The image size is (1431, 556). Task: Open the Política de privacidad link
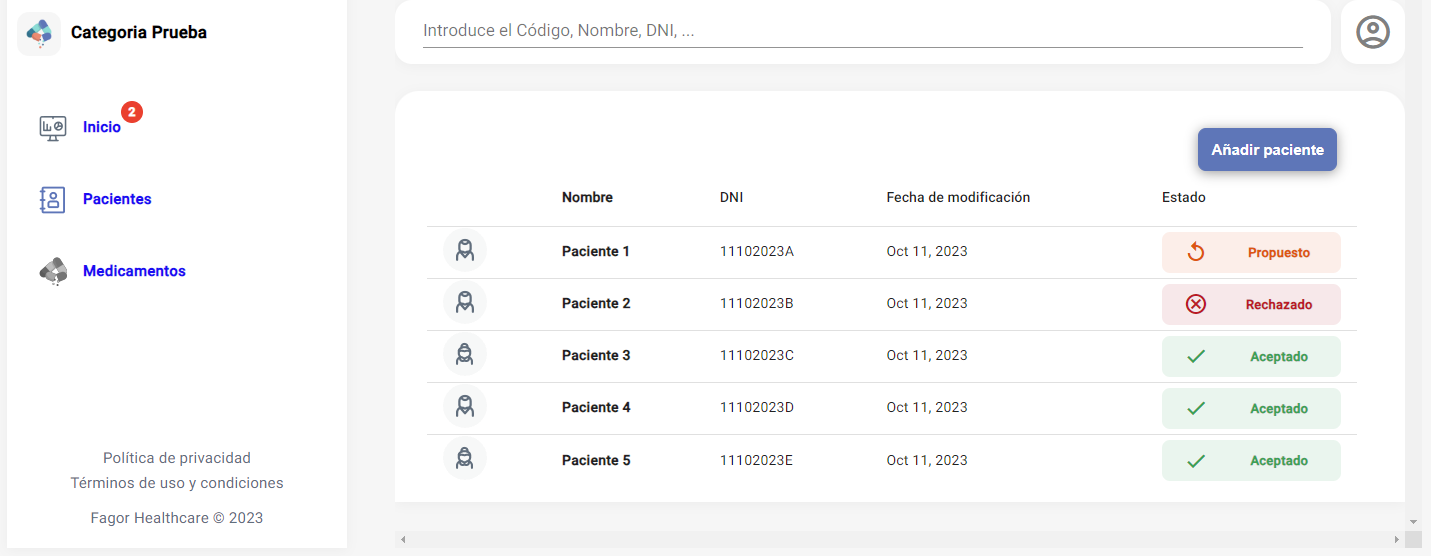click(x=177, y=458)
